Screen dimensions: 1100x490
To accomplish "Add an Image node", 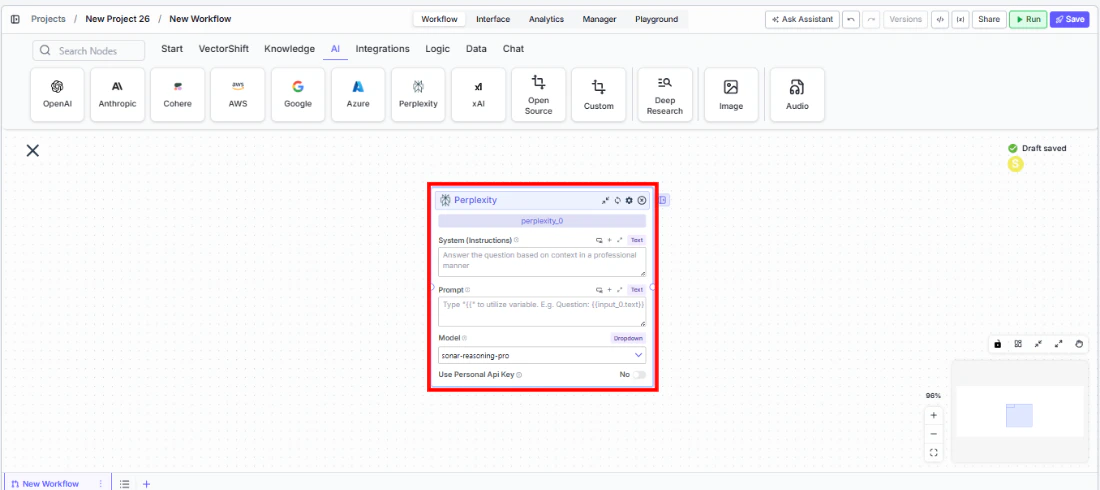I will (731, 95).
